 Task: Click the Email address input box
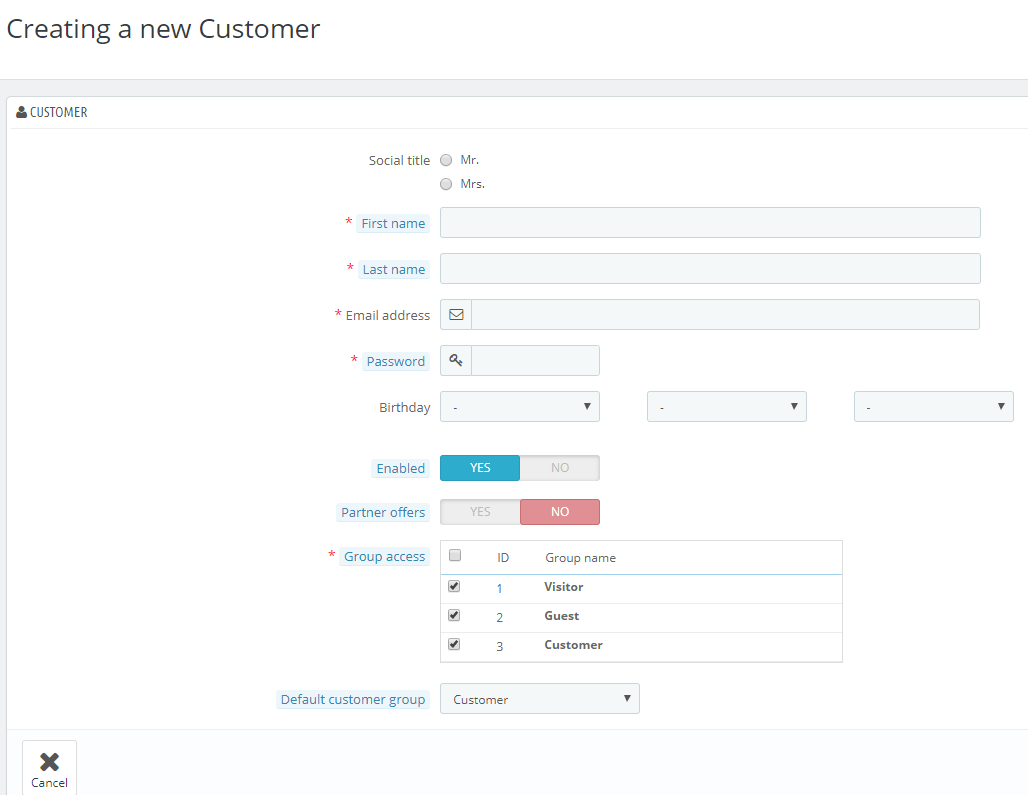point(725,315)
